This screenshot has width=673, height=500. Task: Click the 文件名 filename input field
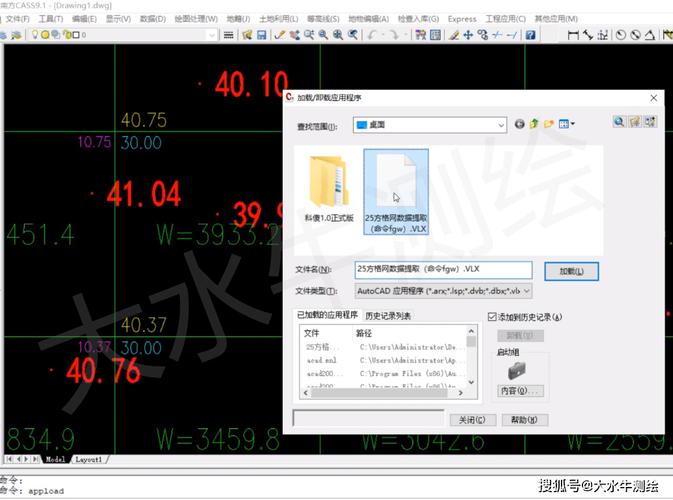pos(444,270)
